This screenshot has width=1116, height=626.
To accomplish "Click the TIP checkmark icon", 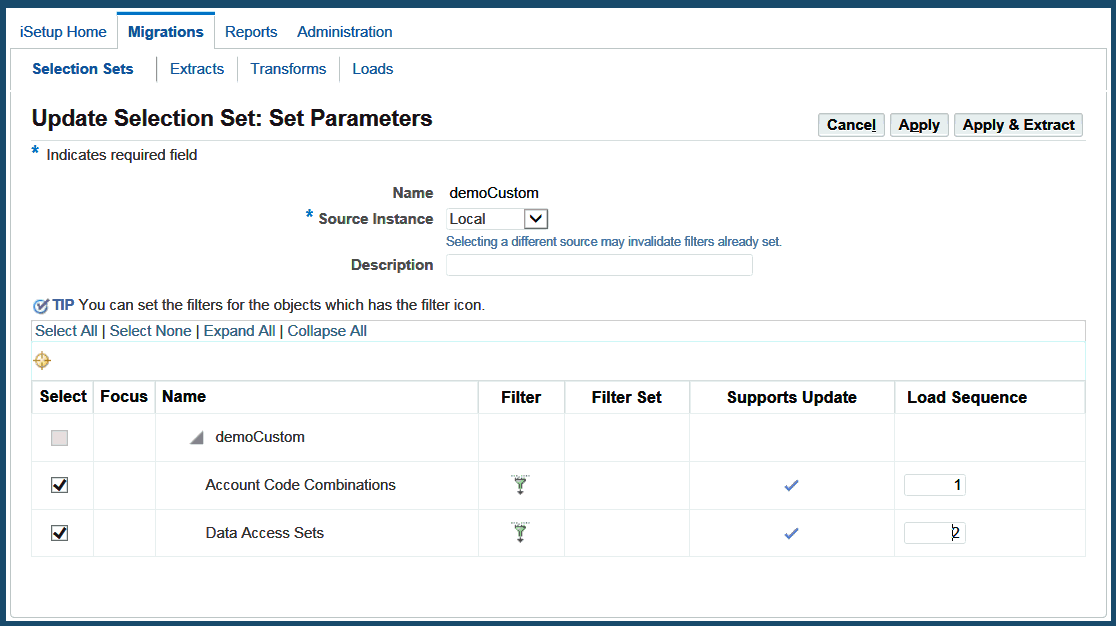I will pyautogui.click(x=41, y=306).
